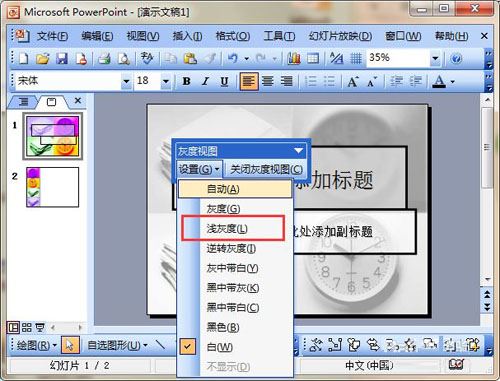Open Slide Sorter view icon
This screenshot has width=500, height=381.
click(x=27, y=327)
